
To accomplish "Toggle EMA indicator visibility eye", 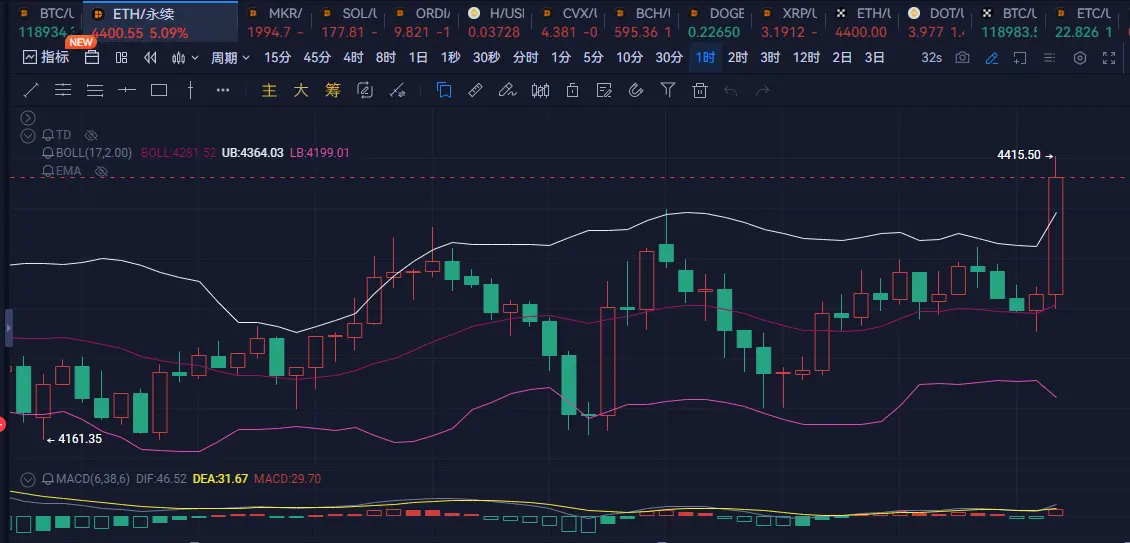I will coord(101,171).
